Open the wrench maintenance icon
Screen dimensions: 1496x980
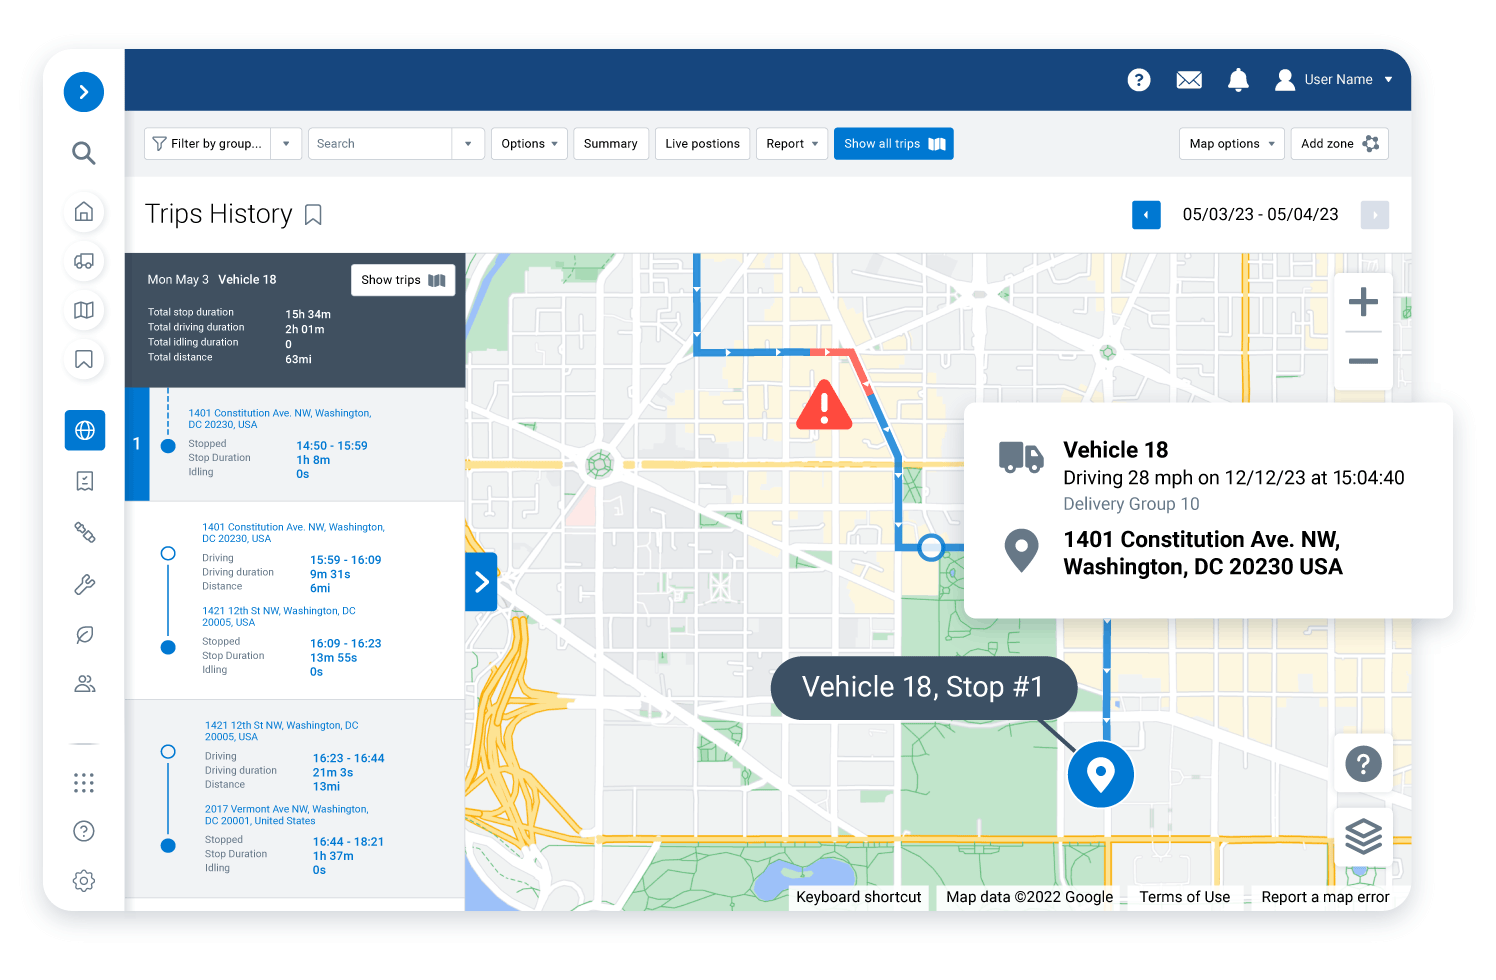coord(85,585)
